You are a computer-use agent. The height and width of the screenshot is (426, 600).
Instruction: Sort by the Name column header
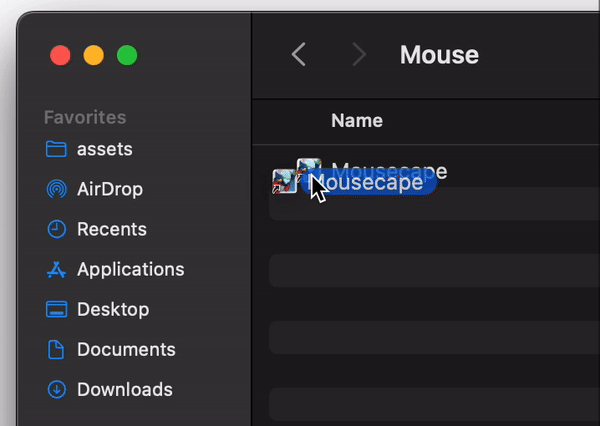[x=357, y=121]
